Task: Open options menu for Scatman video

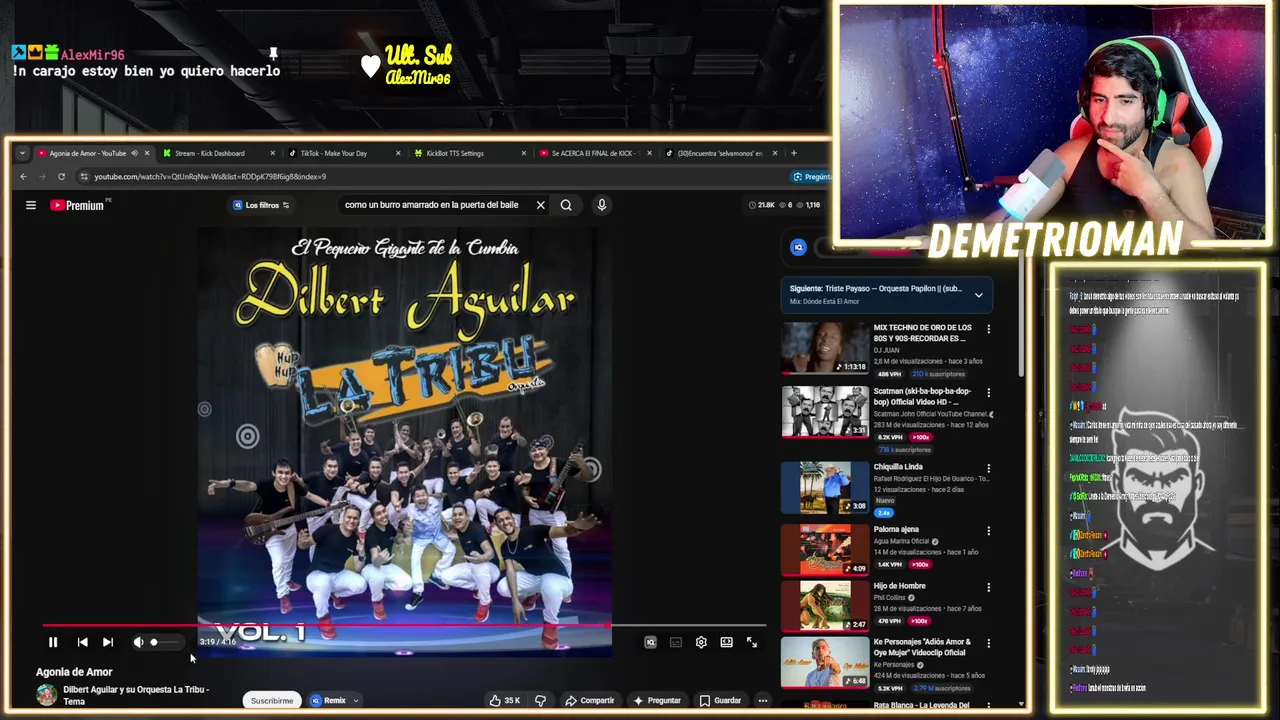Action: (989, 393)
